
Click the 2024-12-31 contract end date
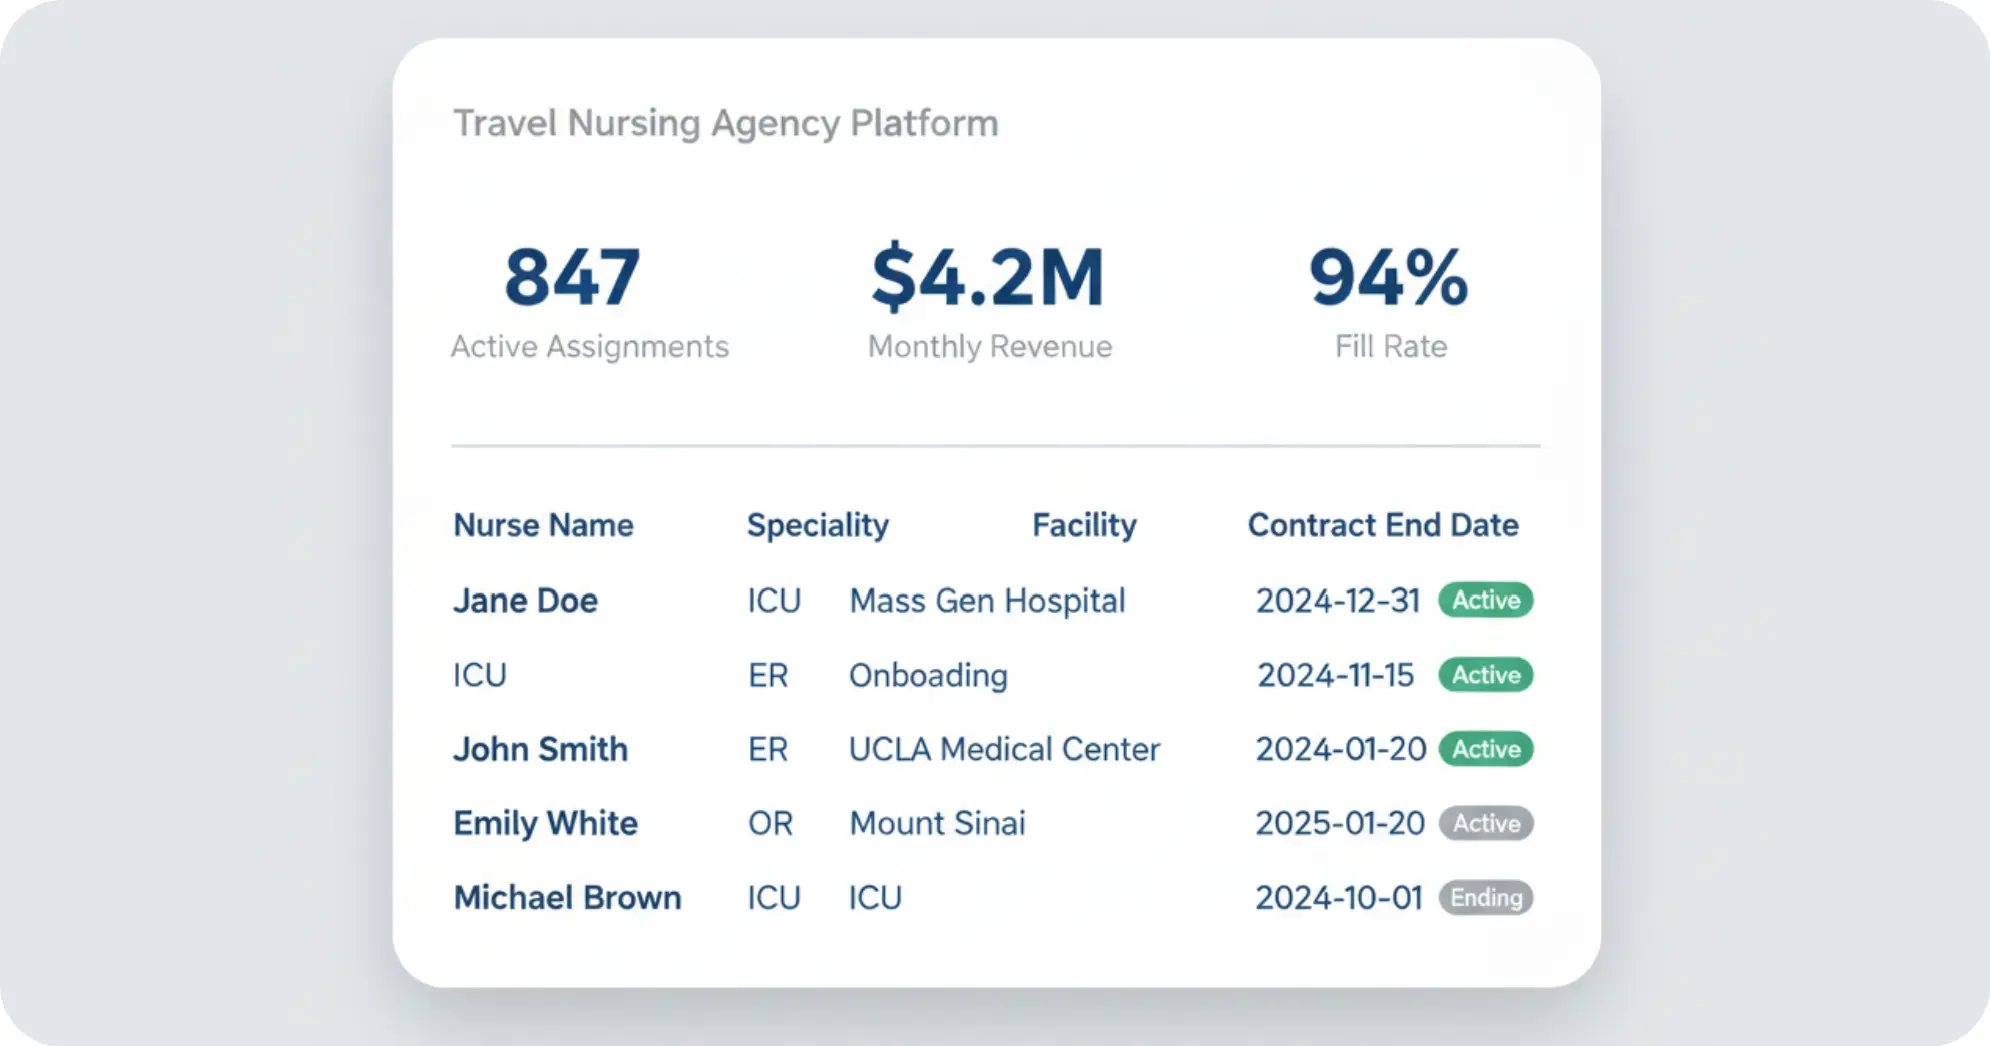point(1338,600)
